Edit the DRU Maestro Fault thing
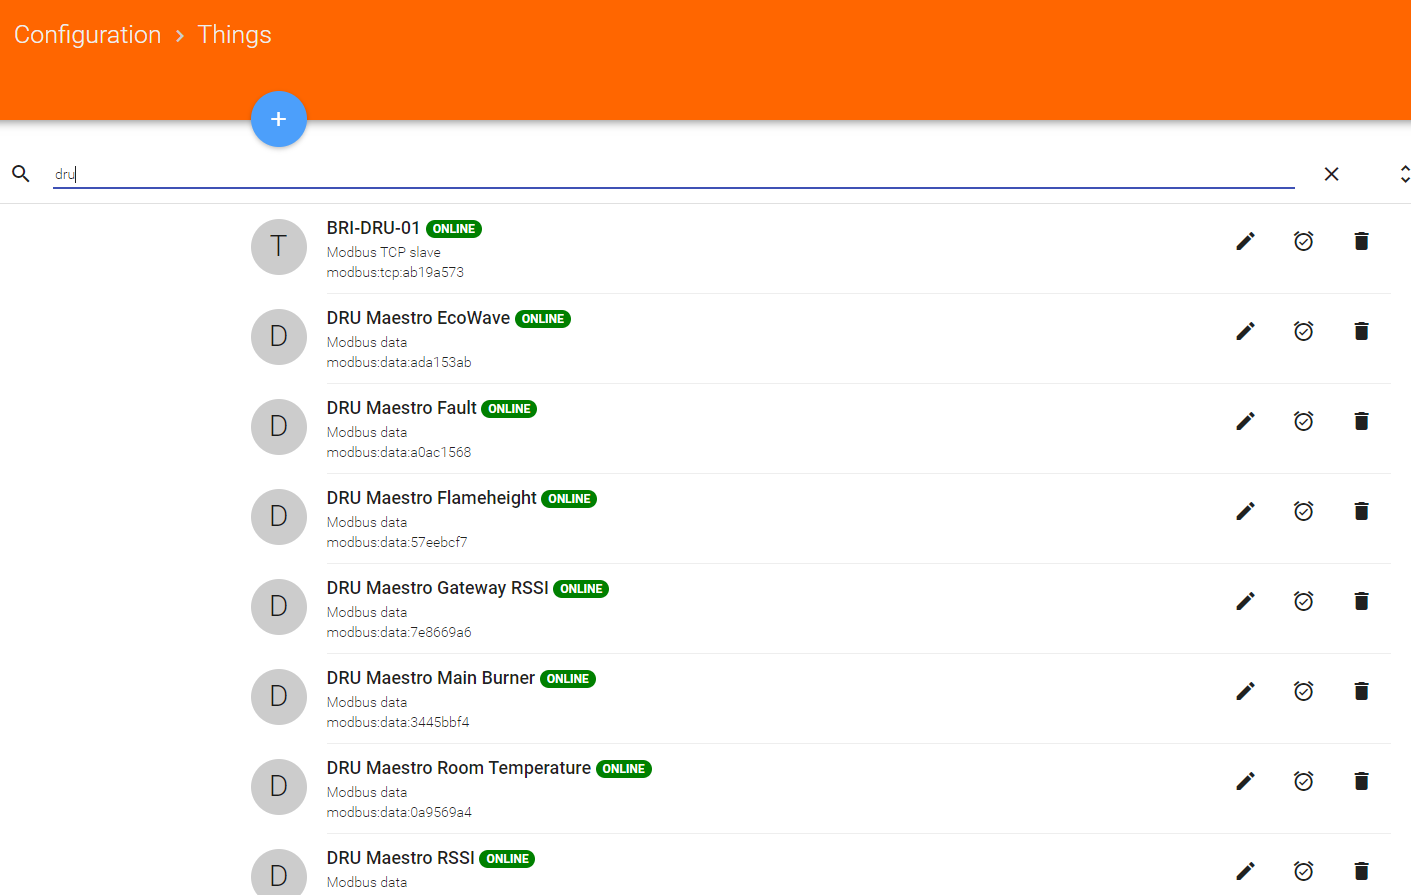Screen dimensions: 1411x895 1245,421
